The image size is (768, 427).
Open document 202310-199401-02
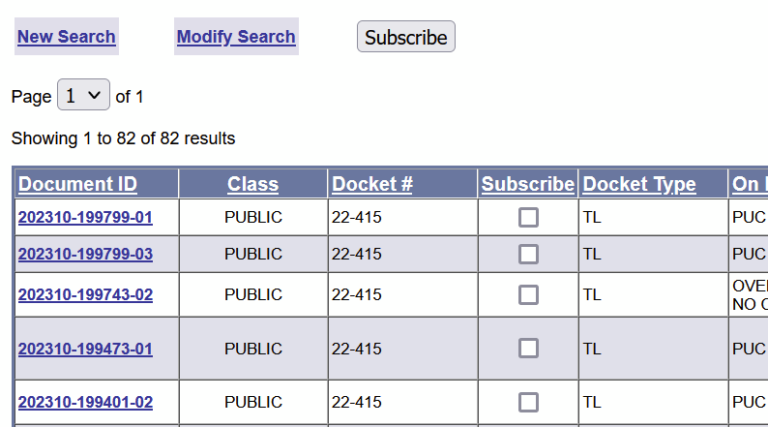pyautogui.click(x=85, y=403)
